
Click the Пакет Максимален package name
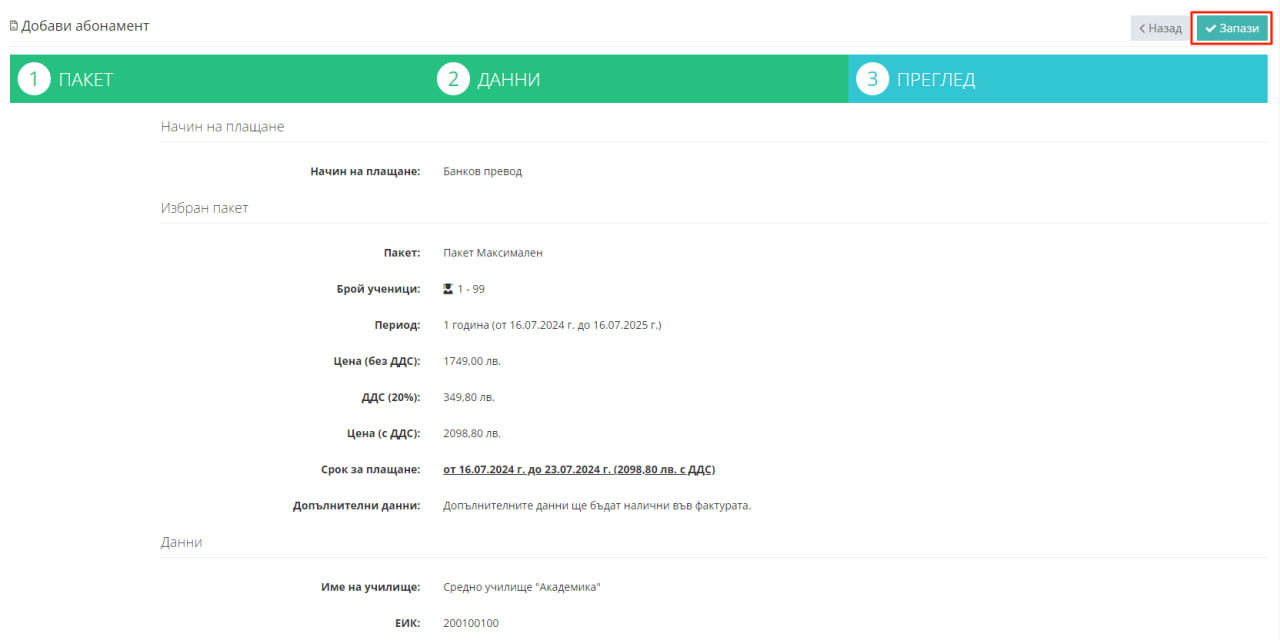tap(492, 253)
